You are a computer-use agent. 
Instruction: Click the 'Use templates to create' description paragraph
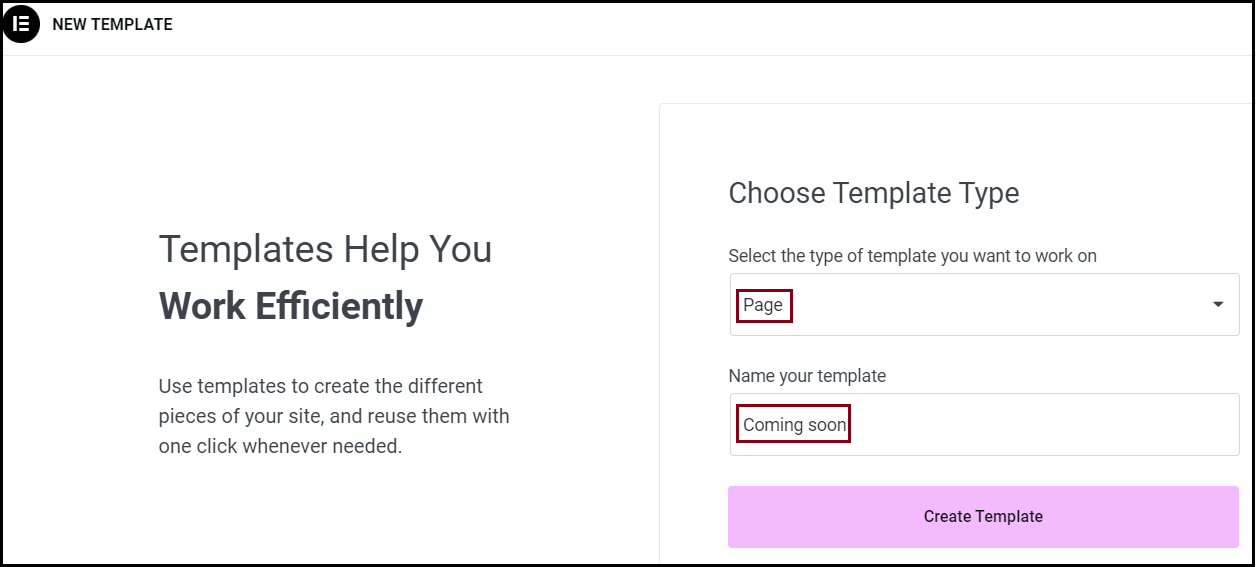coord(333,416)
